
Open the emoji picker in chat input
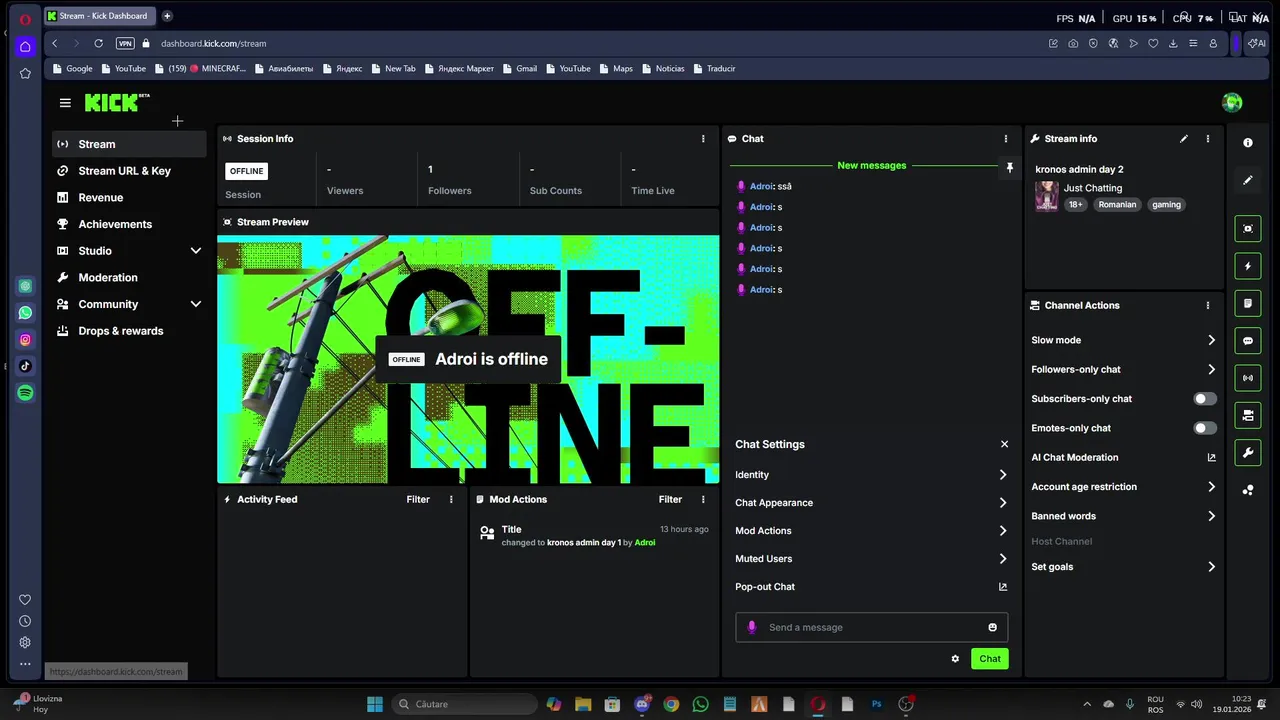pos(992,628)
